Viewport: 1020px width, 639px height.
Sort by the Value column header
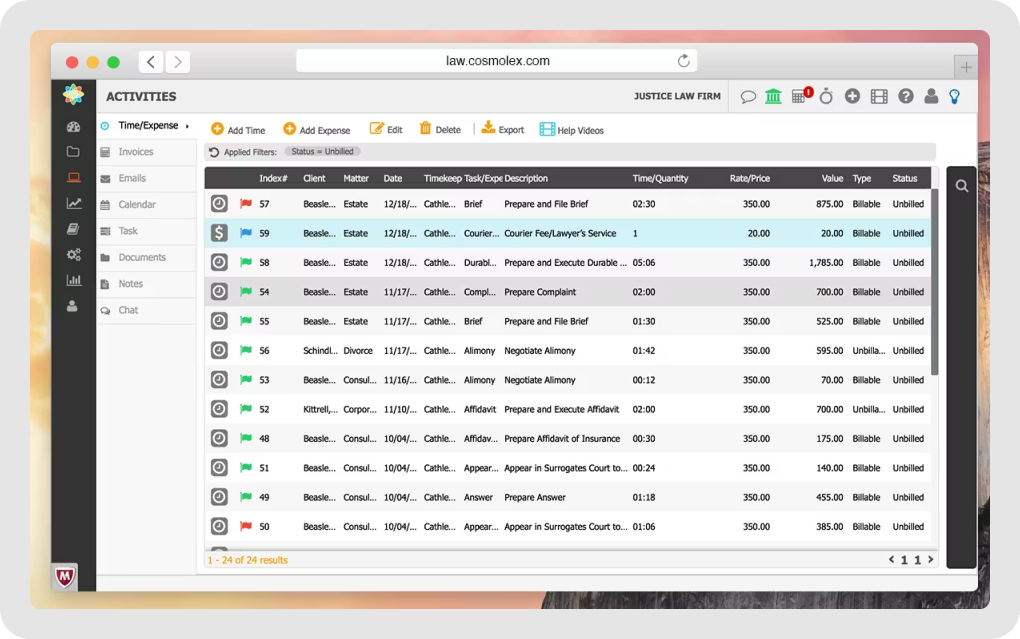coord(832,178)
